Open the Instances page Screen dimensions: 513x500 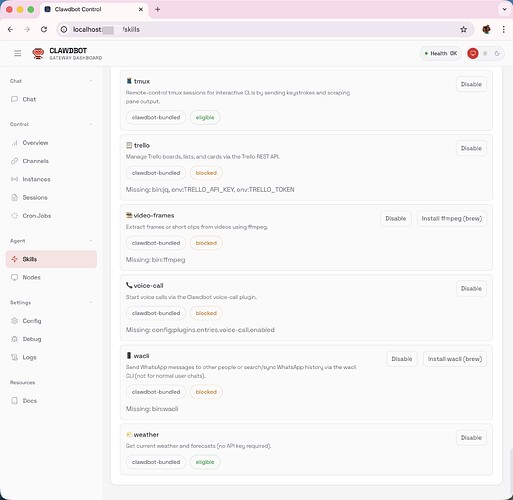pos(51,179)
